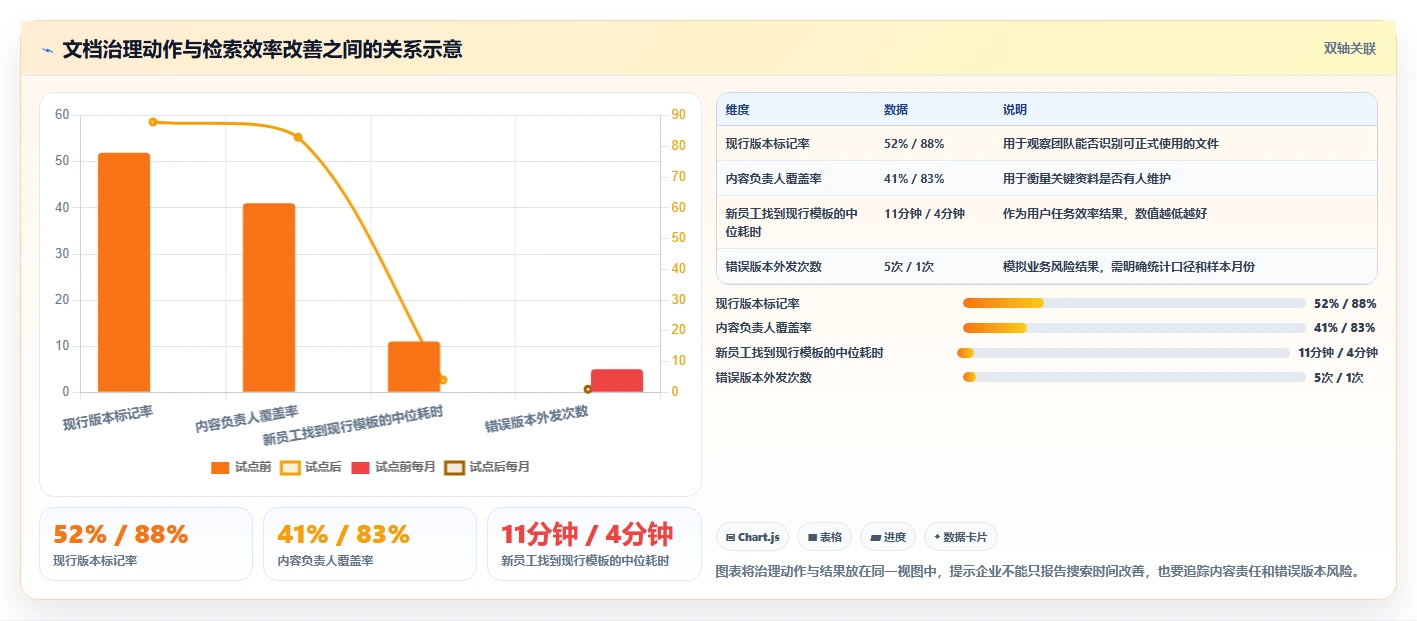Click the 数据卡片 tag chip
Screen dimensions: 1417x621
(960, 537)
